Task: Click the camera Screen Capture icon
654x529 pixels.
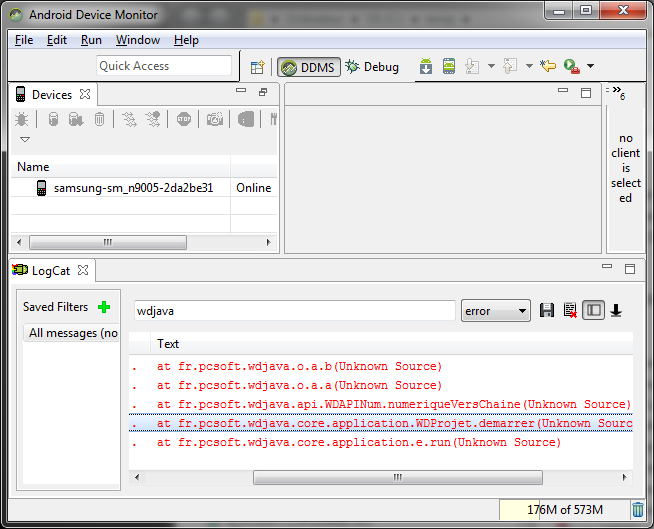Action: (214, 119)
